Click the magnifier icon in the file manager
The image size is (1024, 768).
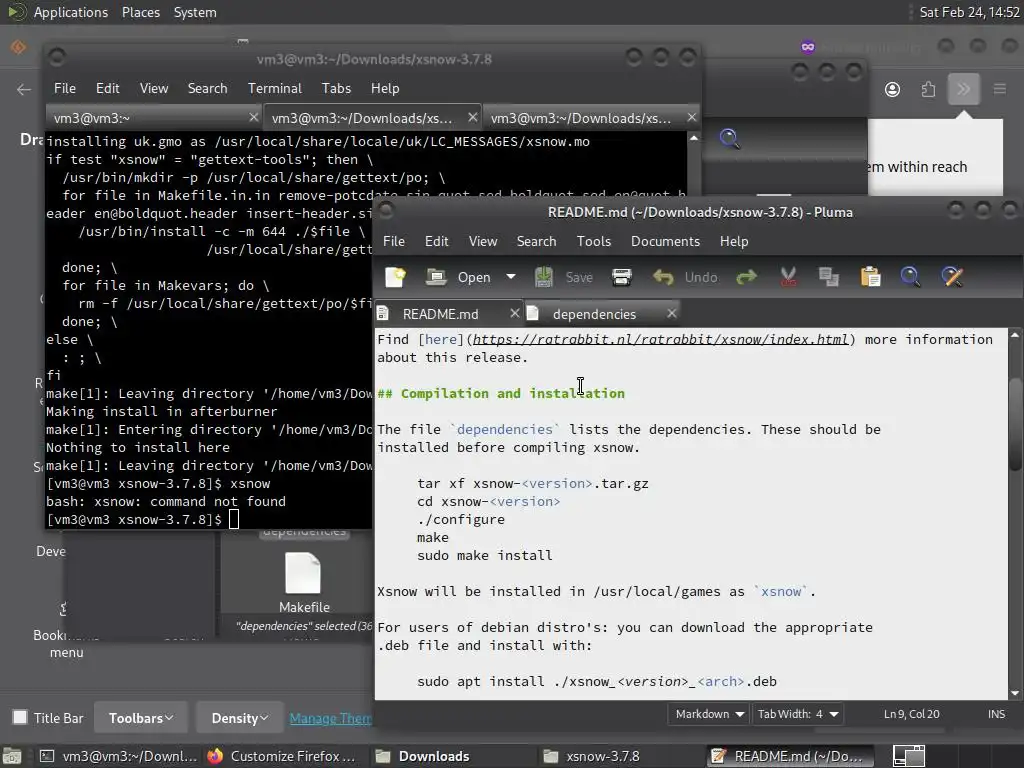point(729,138)
